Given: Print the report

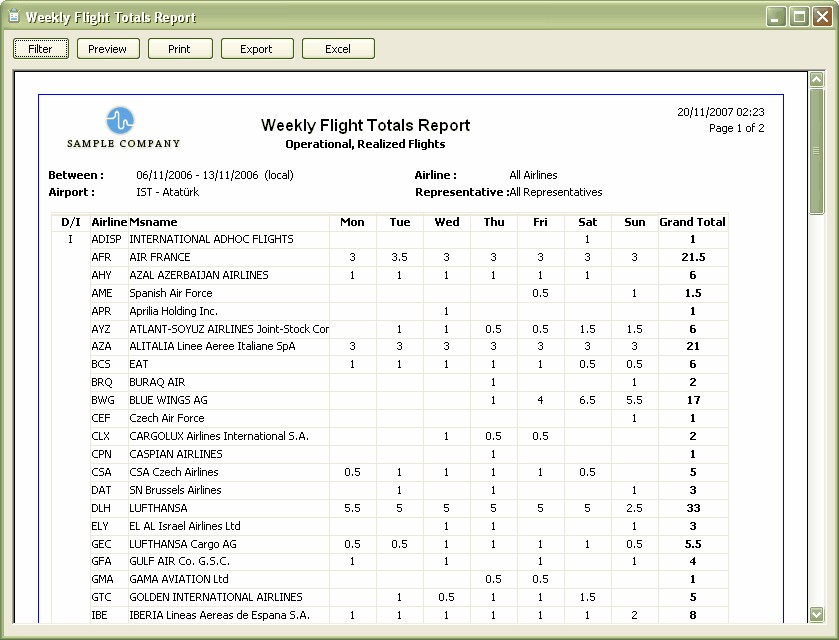Looking at the screenshot, I should coord(179,49).
